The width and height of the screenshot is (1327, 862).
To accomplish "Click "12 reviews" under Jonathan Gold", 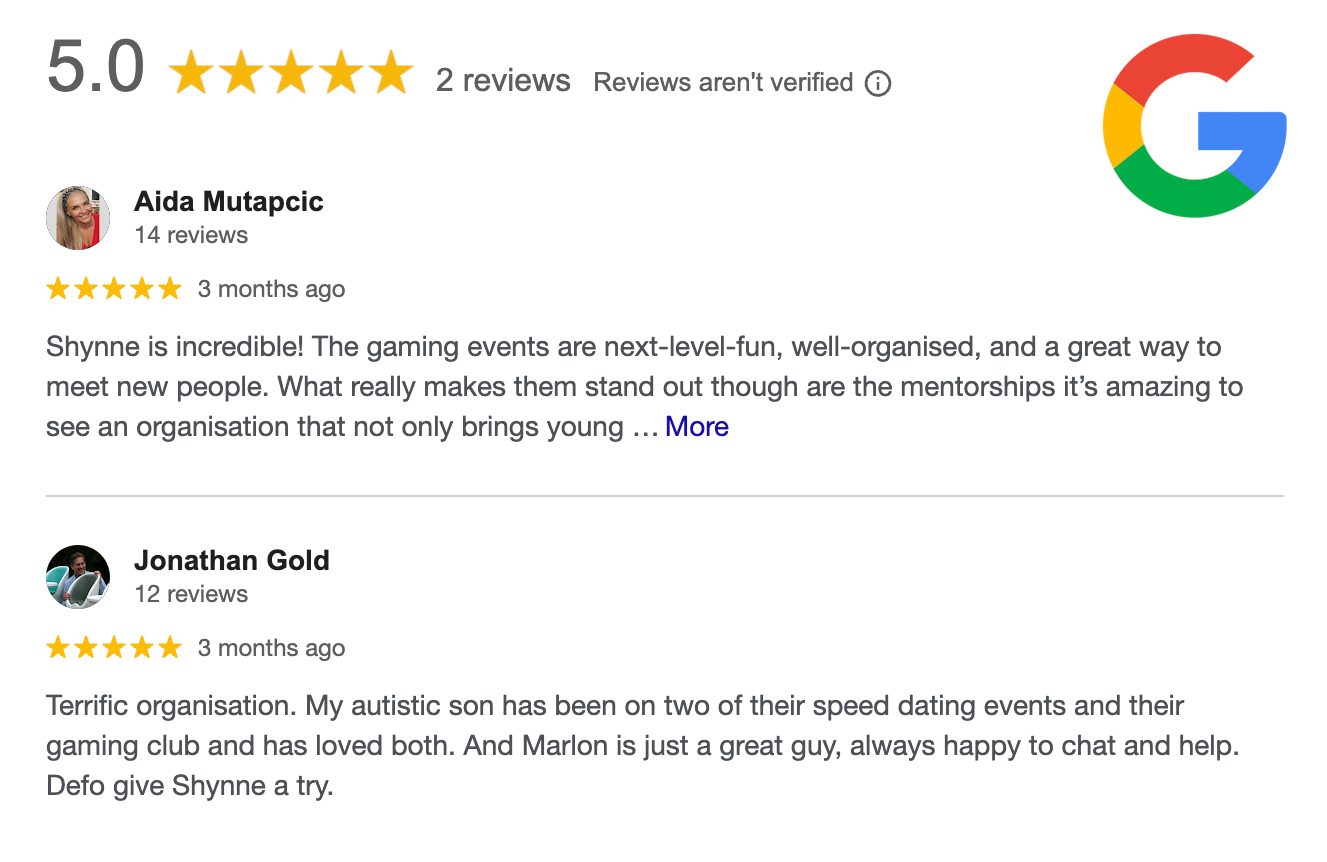I will tap(191, 594).
